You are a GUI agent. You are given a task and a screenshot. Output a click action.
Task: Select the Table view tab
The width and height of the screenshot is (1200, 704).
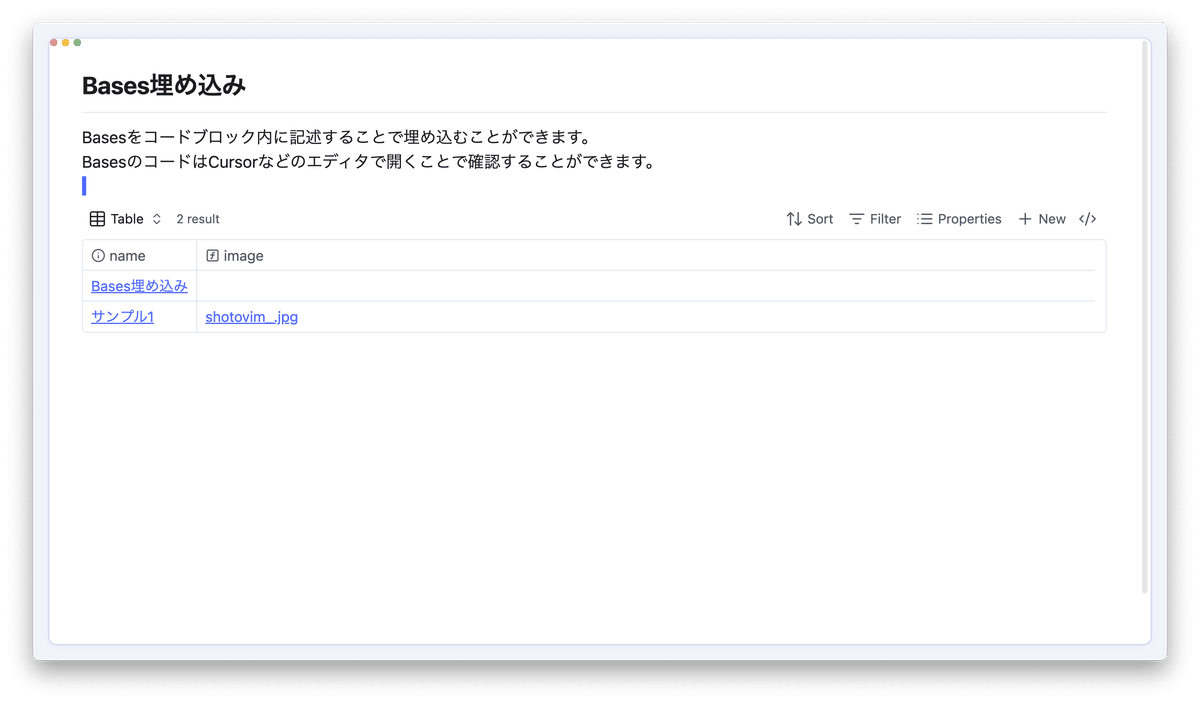pyautogui.click(x=126, y=218)
